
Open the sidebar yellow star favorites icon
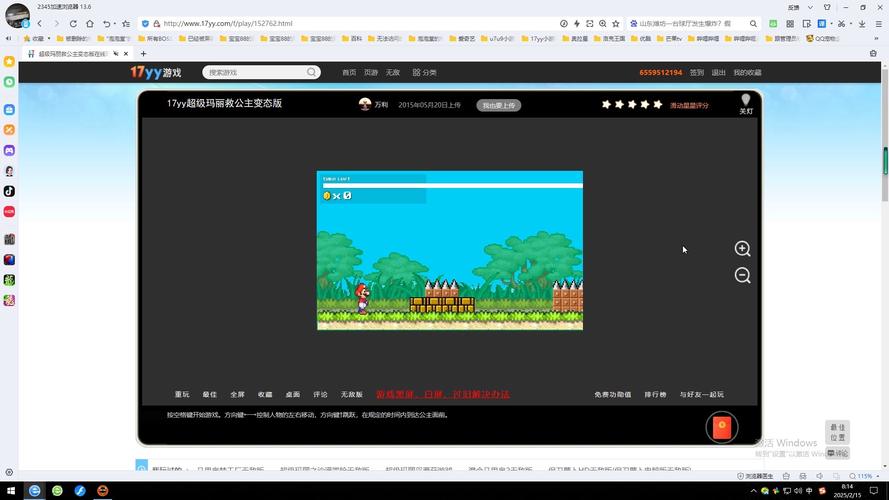9,61
